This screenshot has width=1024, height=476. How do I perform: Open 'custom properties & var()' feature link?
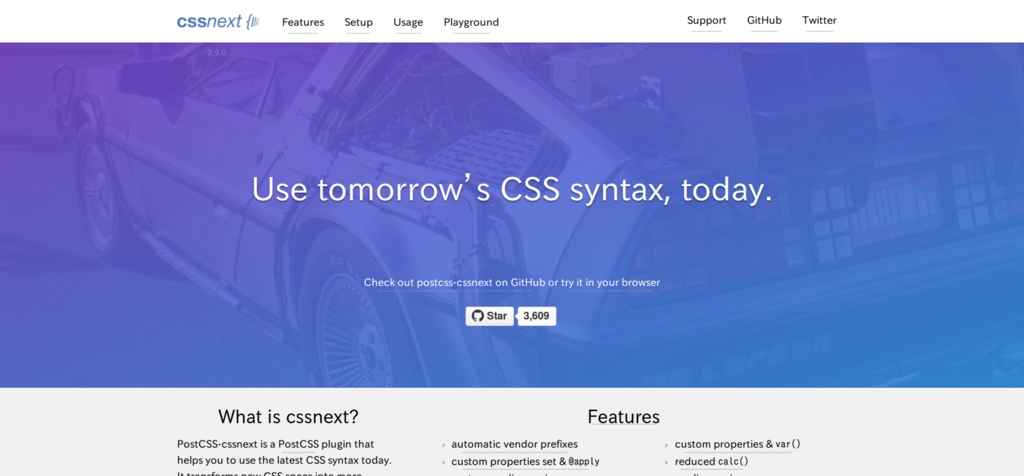click(737, 444)
